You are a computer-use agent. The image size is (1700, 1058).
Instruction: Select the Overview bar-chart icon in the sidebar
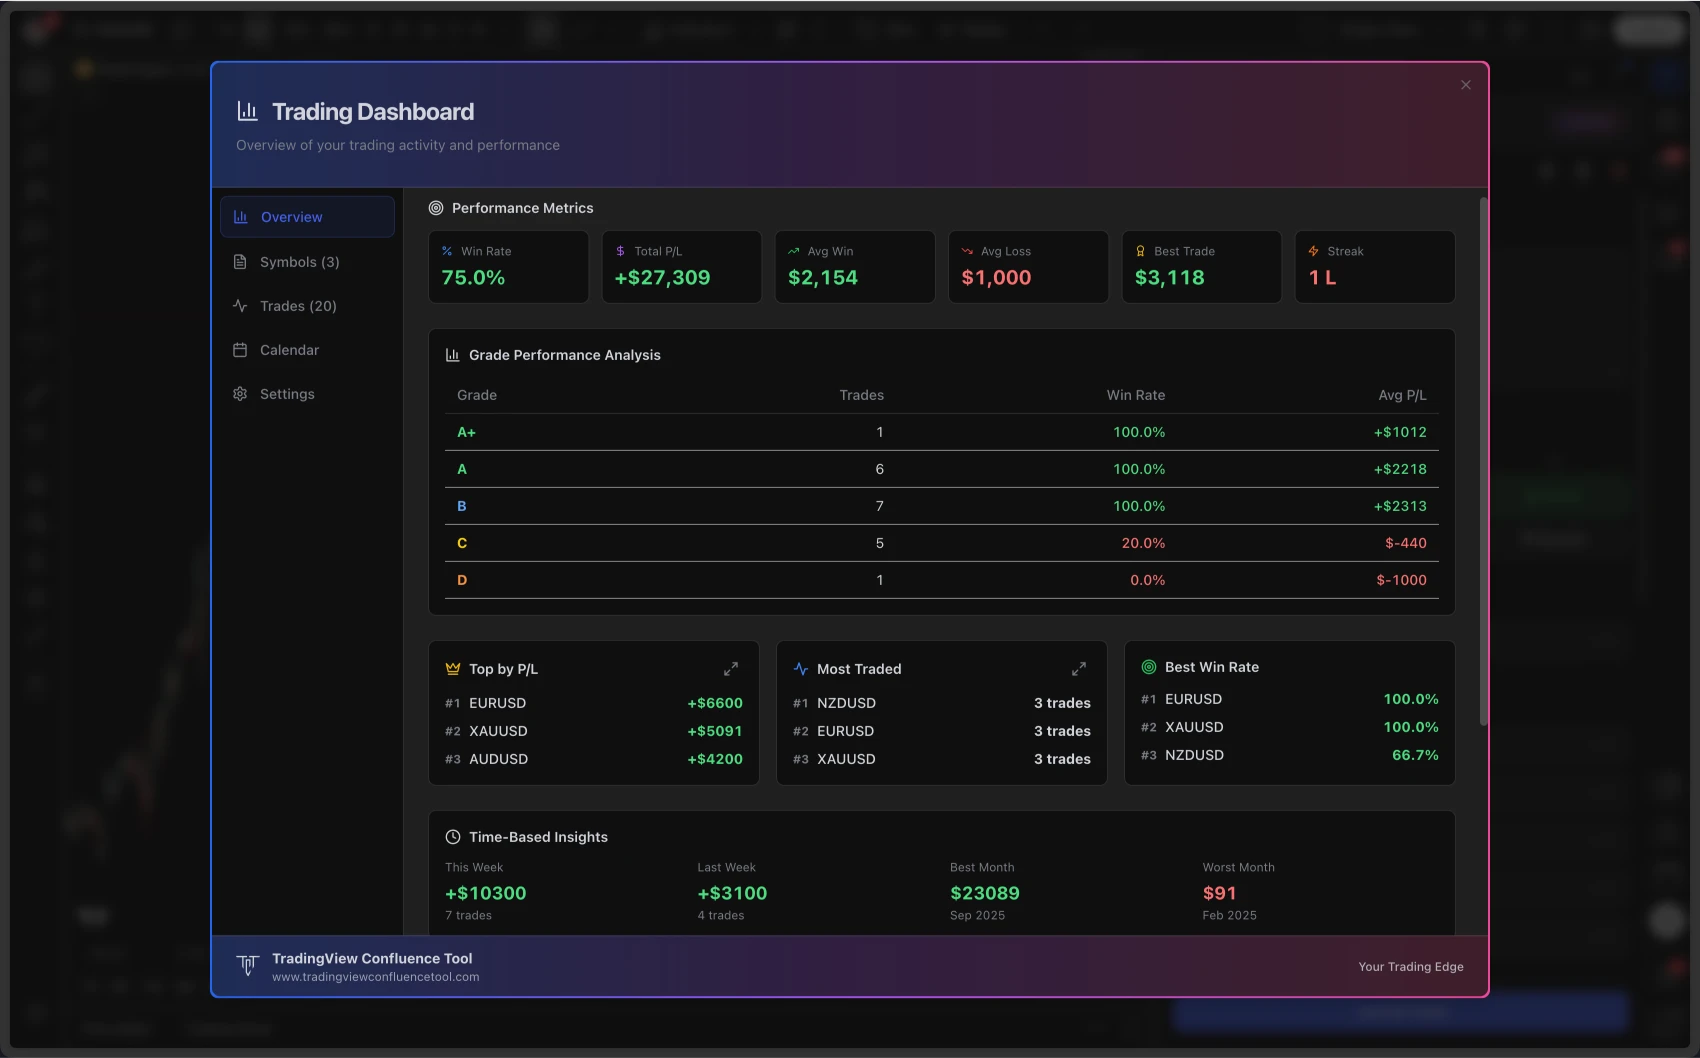[240, 217]
